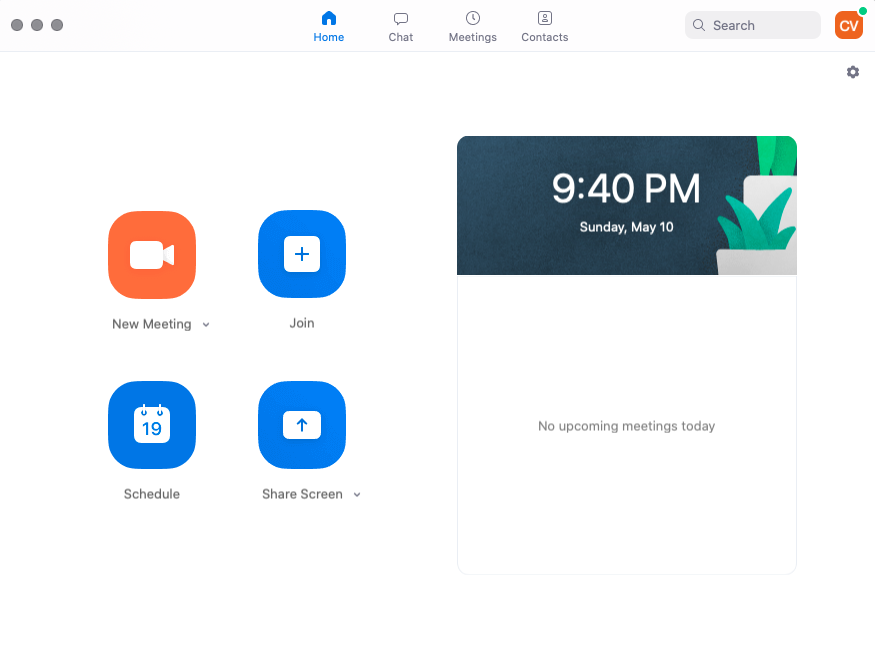The width and height of the screenshot is (875, 648).
Task: Open the Chat panel icon
Action: coord(400,25)
